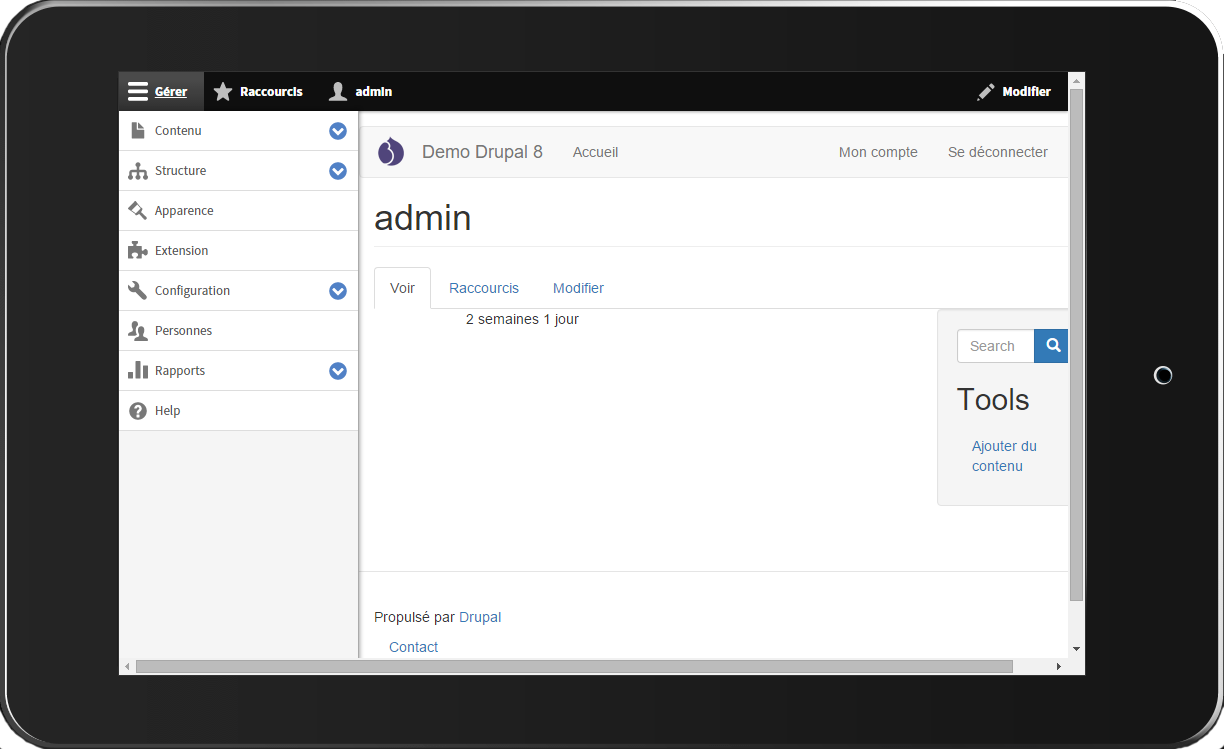Viewport: 1224px width, 749px height.
Task: Click the Tools block heading
Action: [x=993, y=399]
